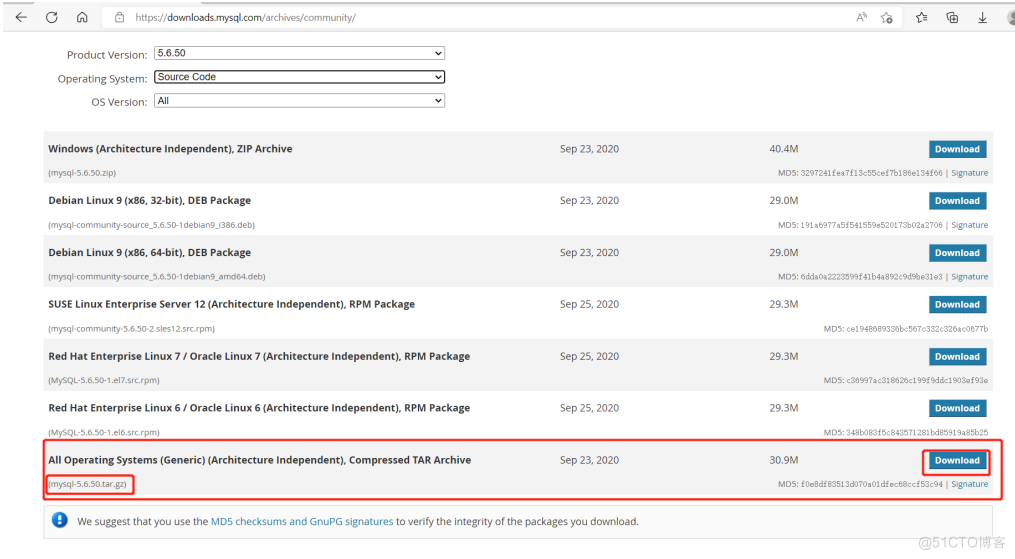
Task: Click the OS Version label
Action: (119, 102)
